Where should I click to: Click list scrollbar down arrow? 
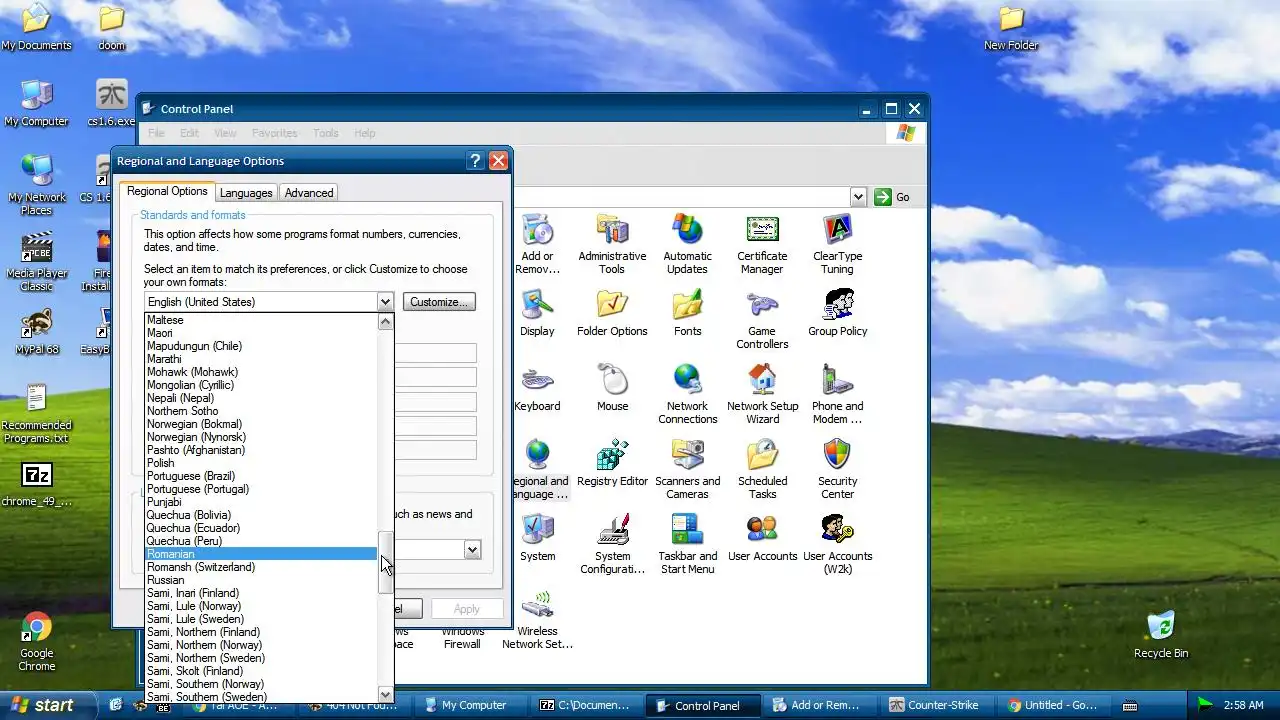point(385,694)
